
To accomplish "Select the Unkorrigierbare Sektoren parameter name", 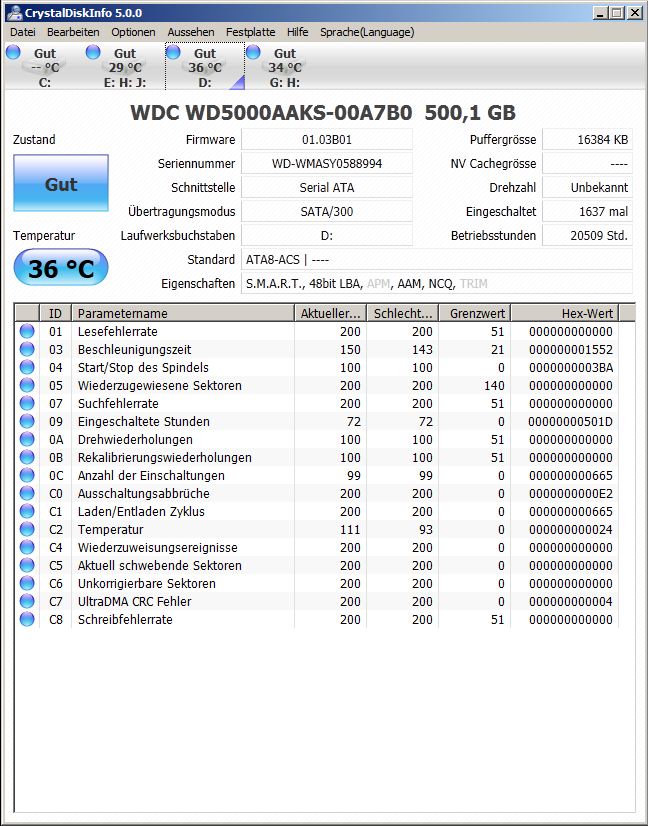I will pos(146,584).
